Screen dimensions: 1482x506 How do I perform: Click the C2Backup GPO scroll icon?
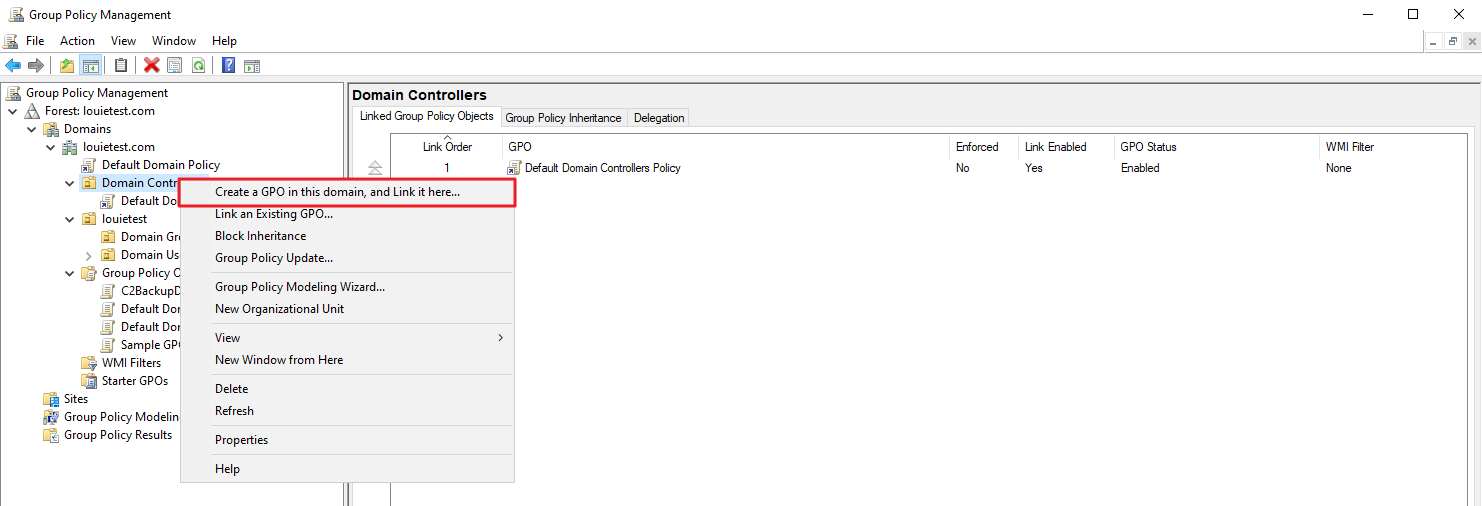point(109,291)
